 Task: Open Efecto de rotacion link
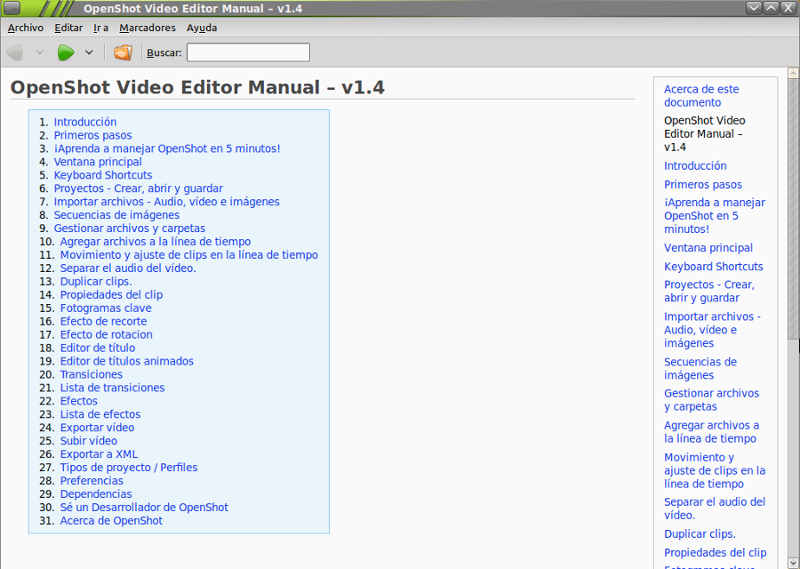pos(106,334)
